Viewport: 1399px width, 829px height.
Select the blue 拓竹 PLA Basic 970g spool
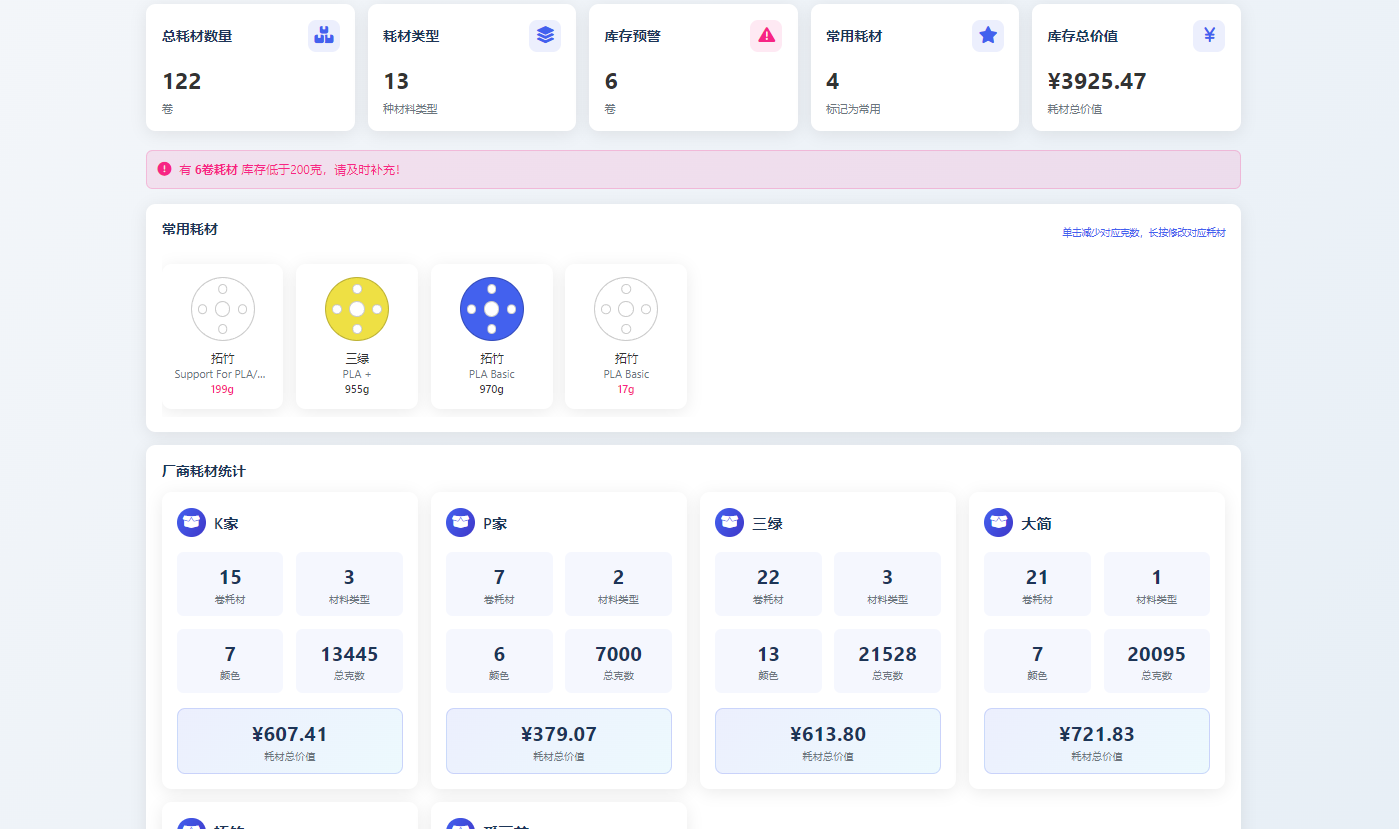[491, 309]
